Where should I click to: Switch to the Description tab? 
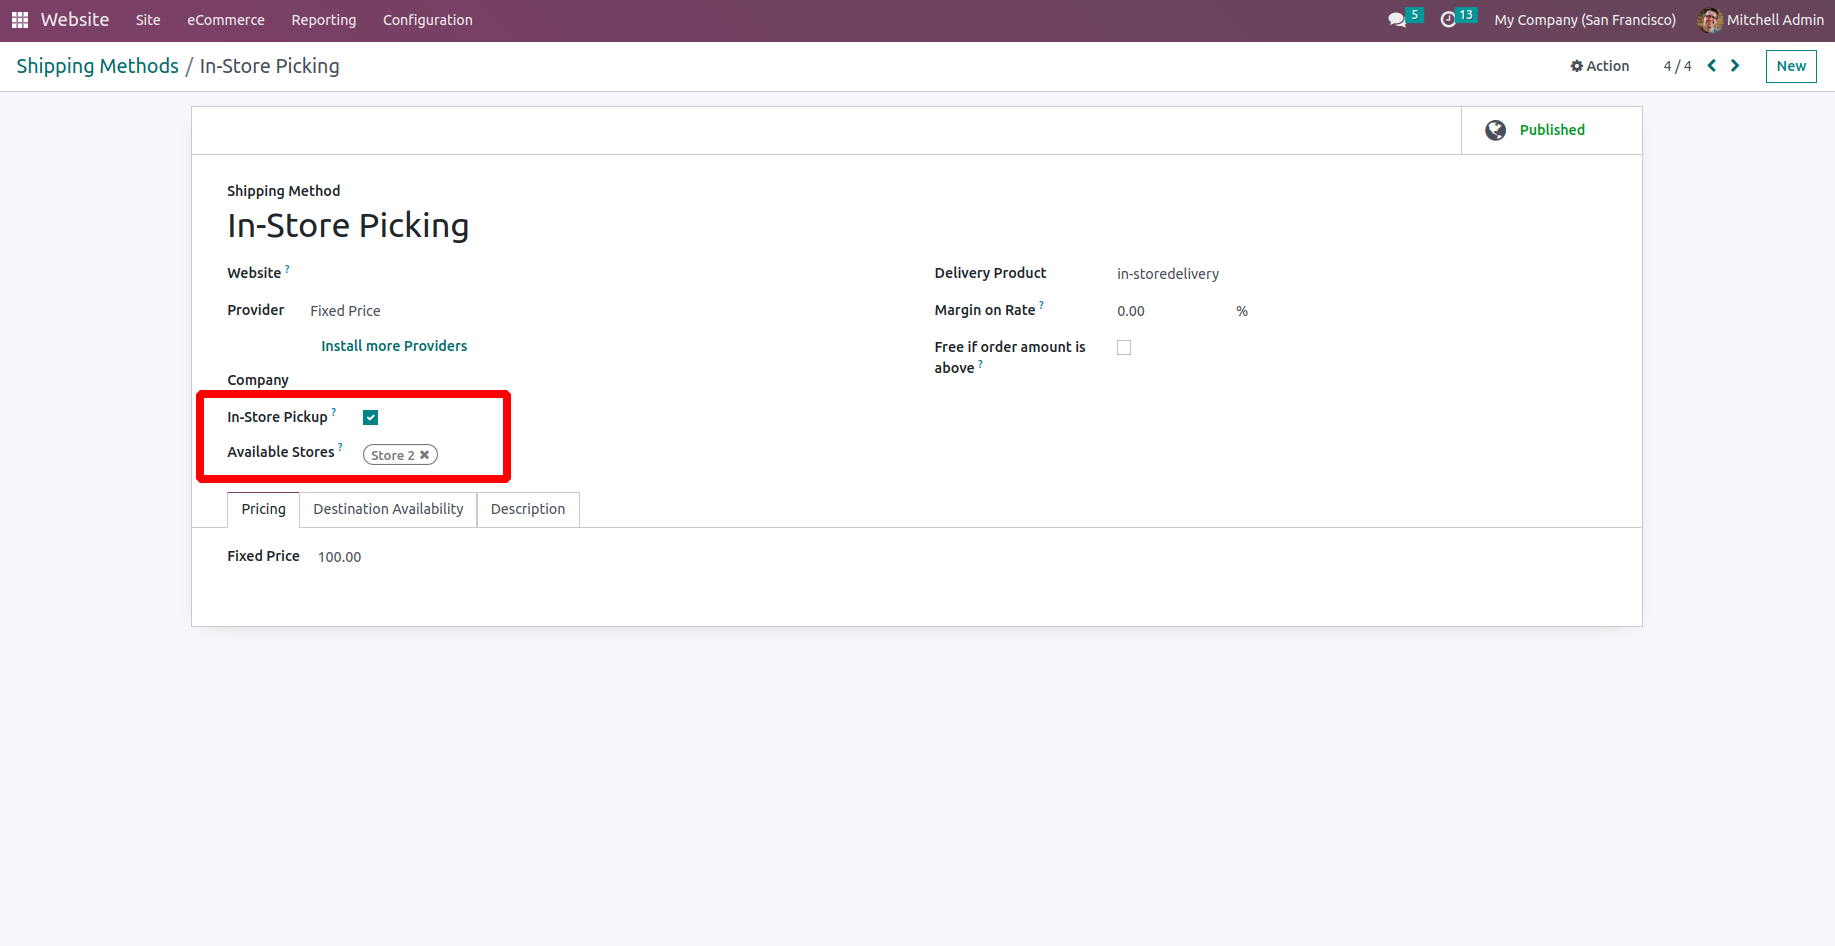528,509
